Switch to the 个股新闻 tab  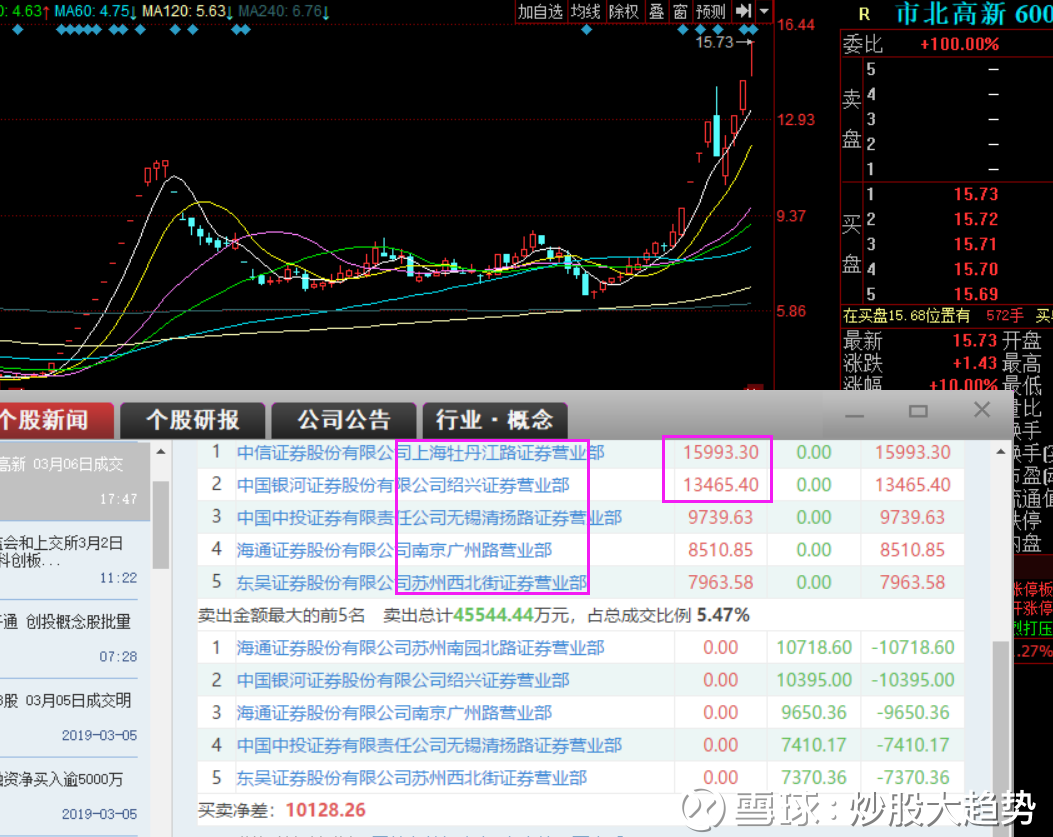pos(55,421)
